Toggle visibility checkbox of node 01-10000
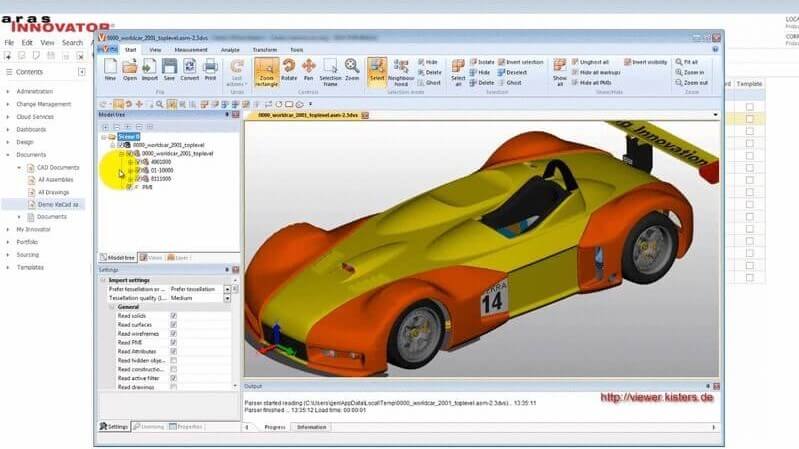The image size is (799, 449). pos(138,170)
